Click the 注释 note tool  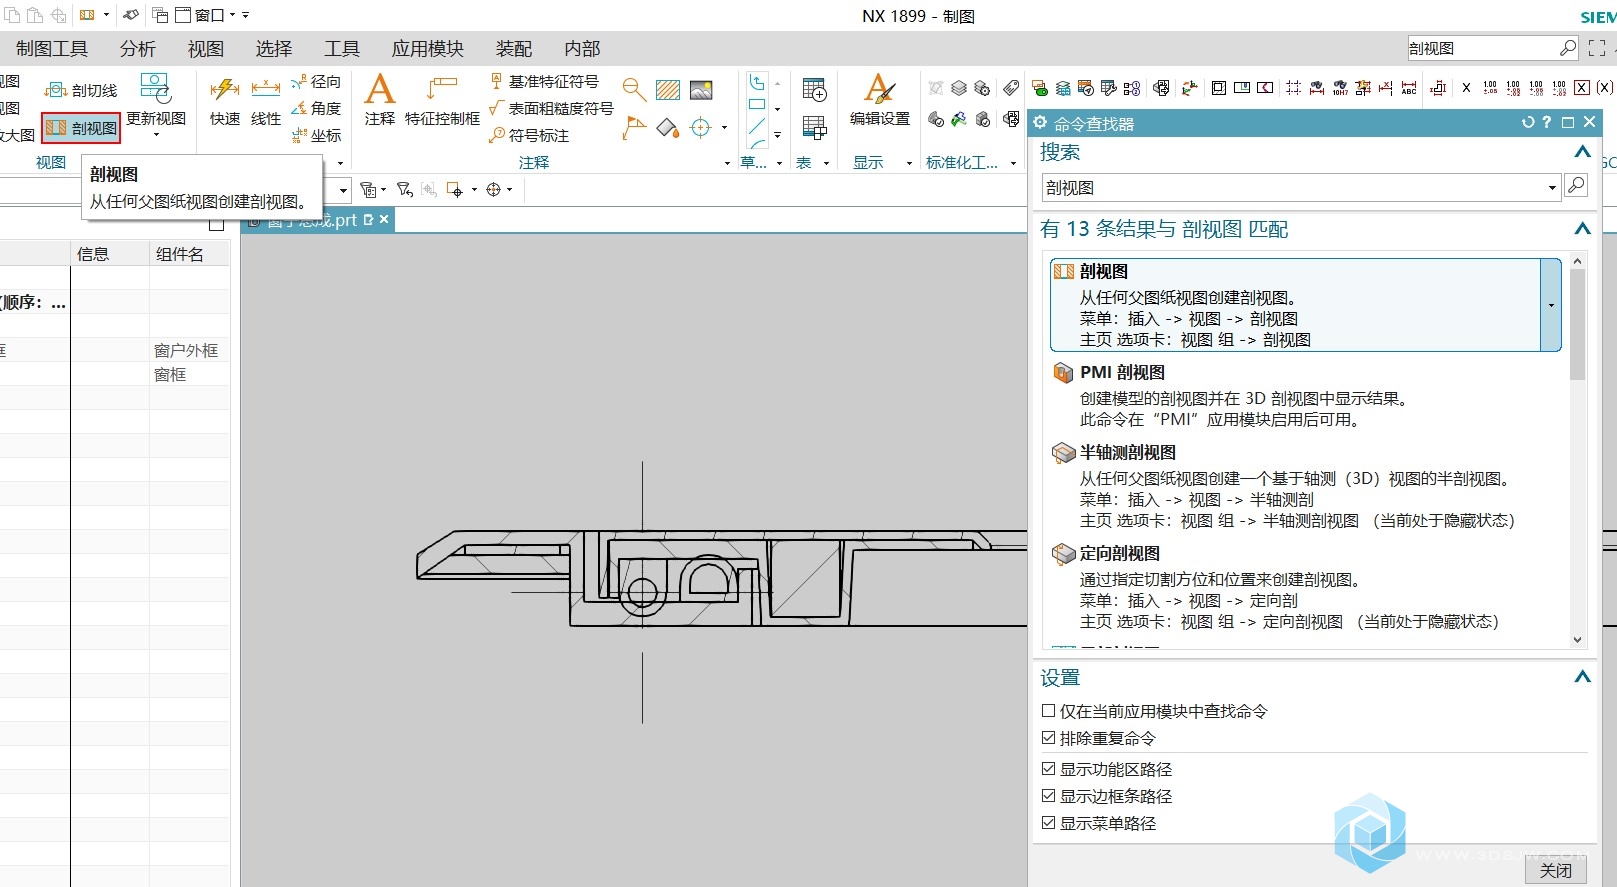pos(380,100)
